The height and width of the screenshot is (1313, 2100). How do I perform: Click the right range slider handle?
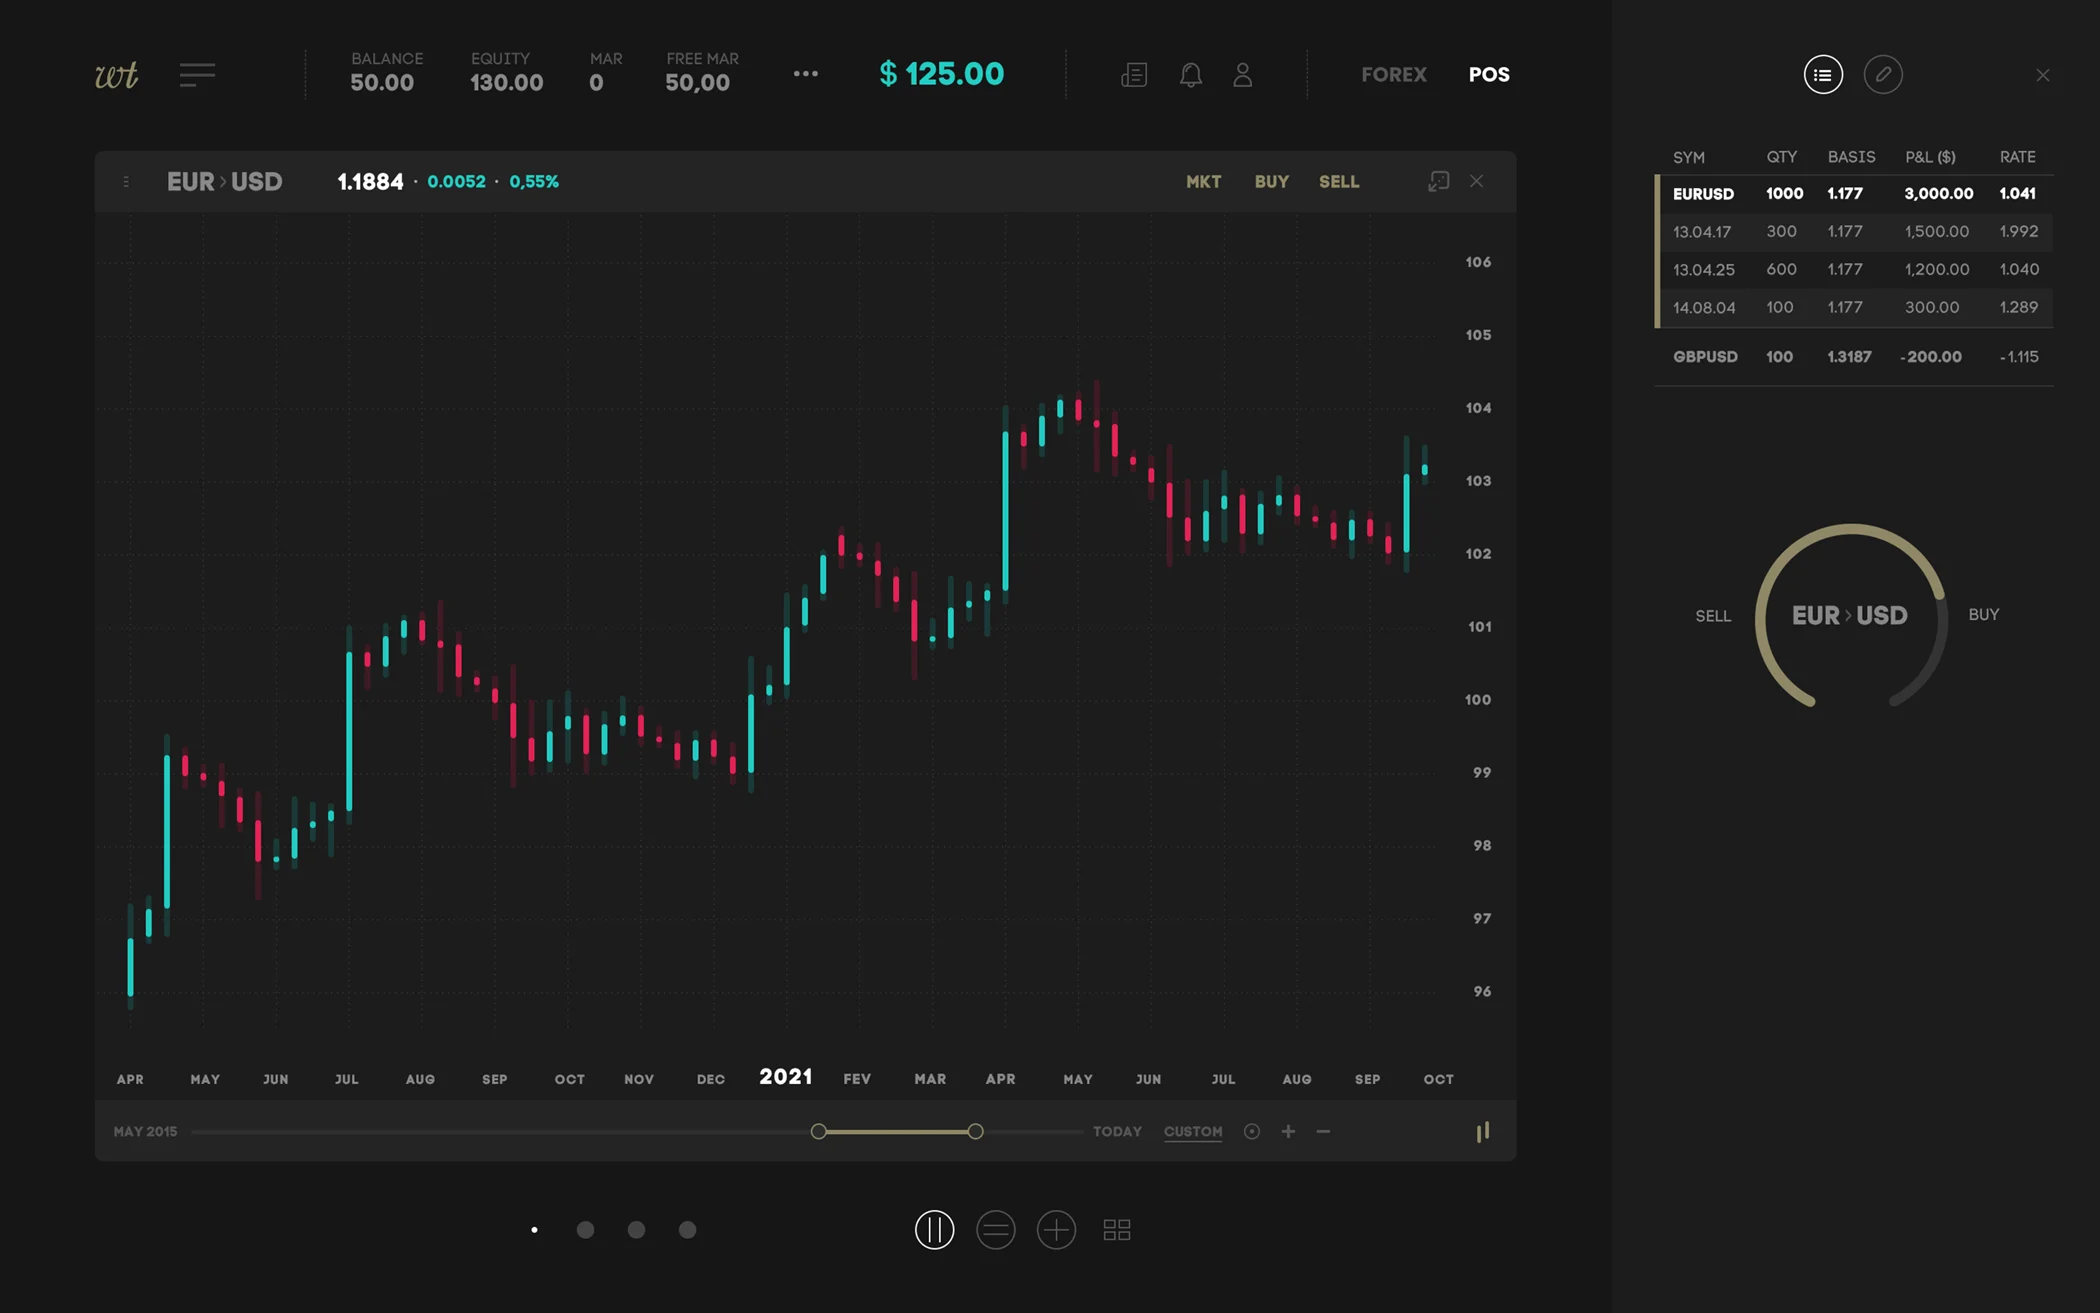coord(975,1131)
